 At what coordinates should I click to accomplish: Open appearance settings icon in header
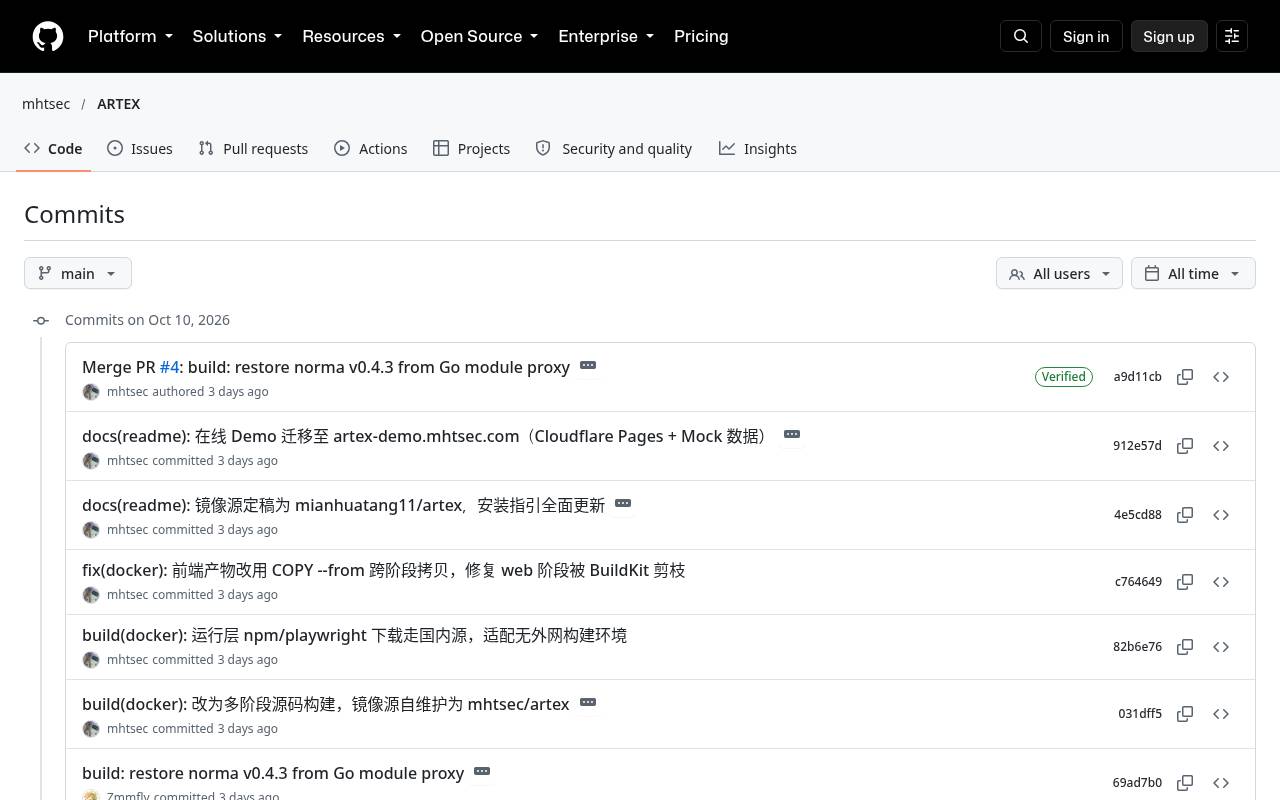tap(1232, 36)
